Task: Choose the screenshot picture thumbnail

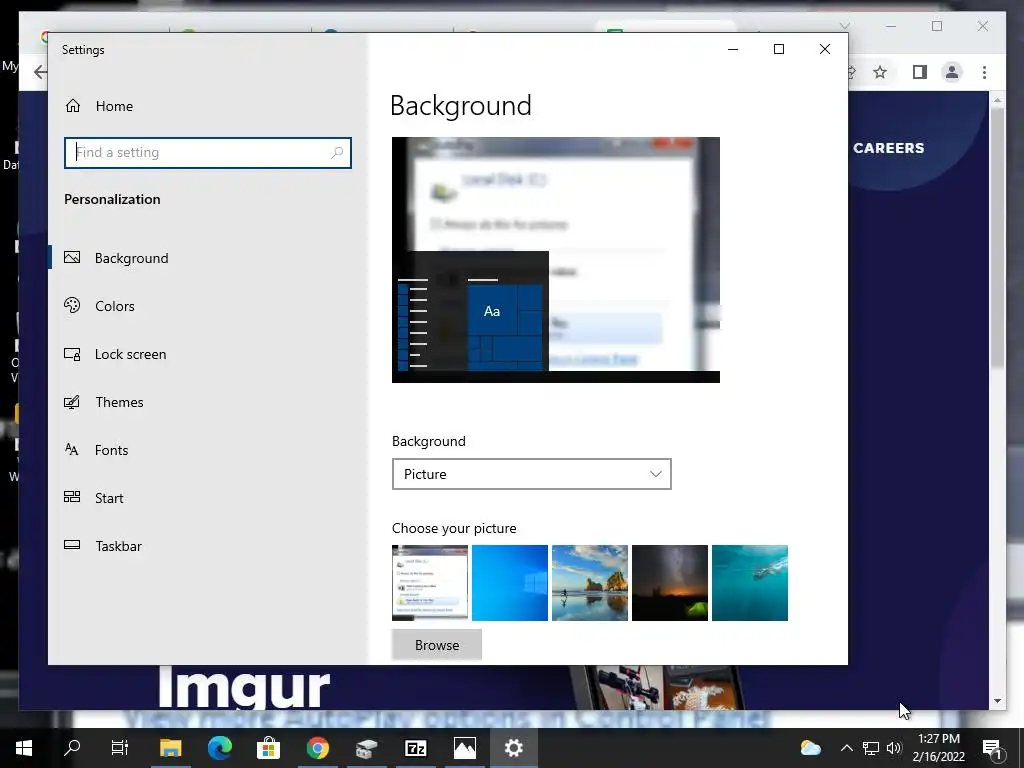Action: [x=430, y=583]
